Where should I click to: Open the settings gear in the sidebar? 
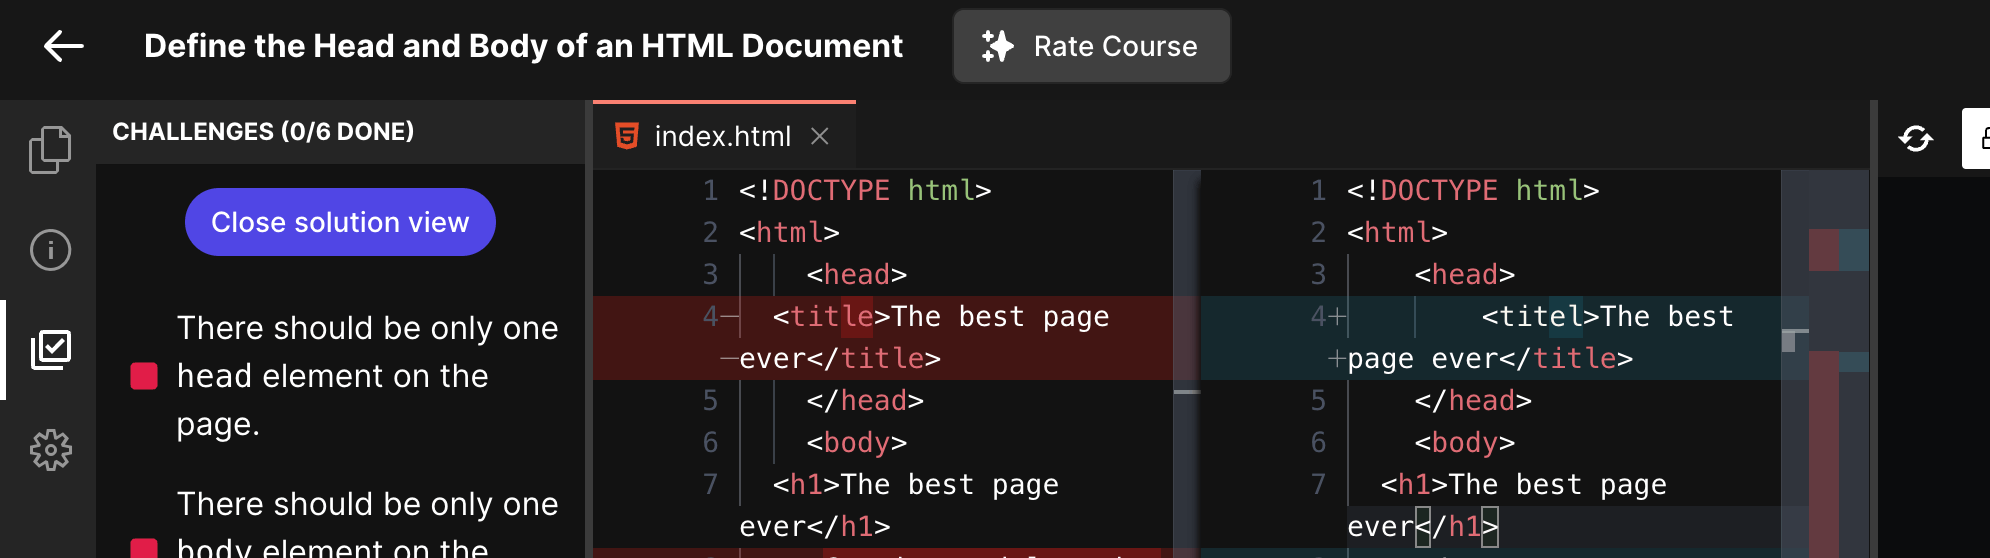[50, 450]
